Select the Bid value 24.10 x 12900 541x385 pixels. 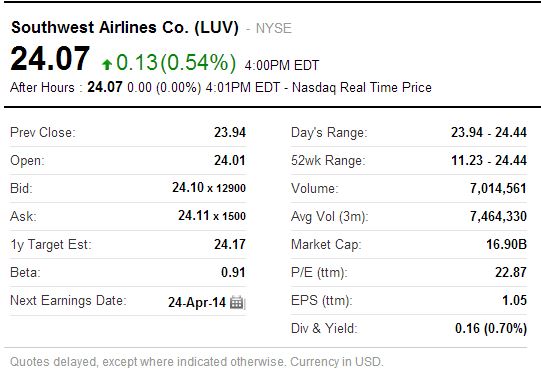[x=209, y=188]
